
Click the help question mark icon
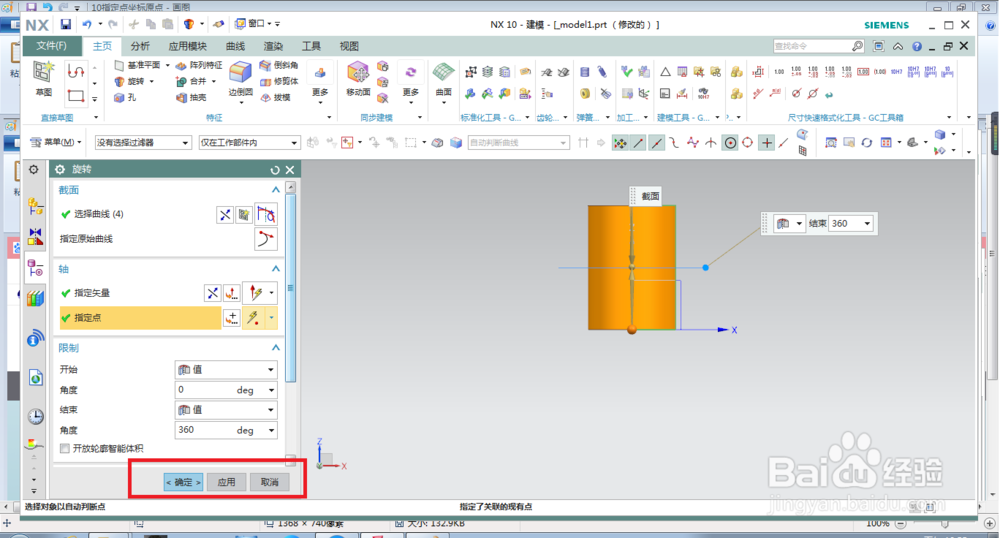[916, 47]
